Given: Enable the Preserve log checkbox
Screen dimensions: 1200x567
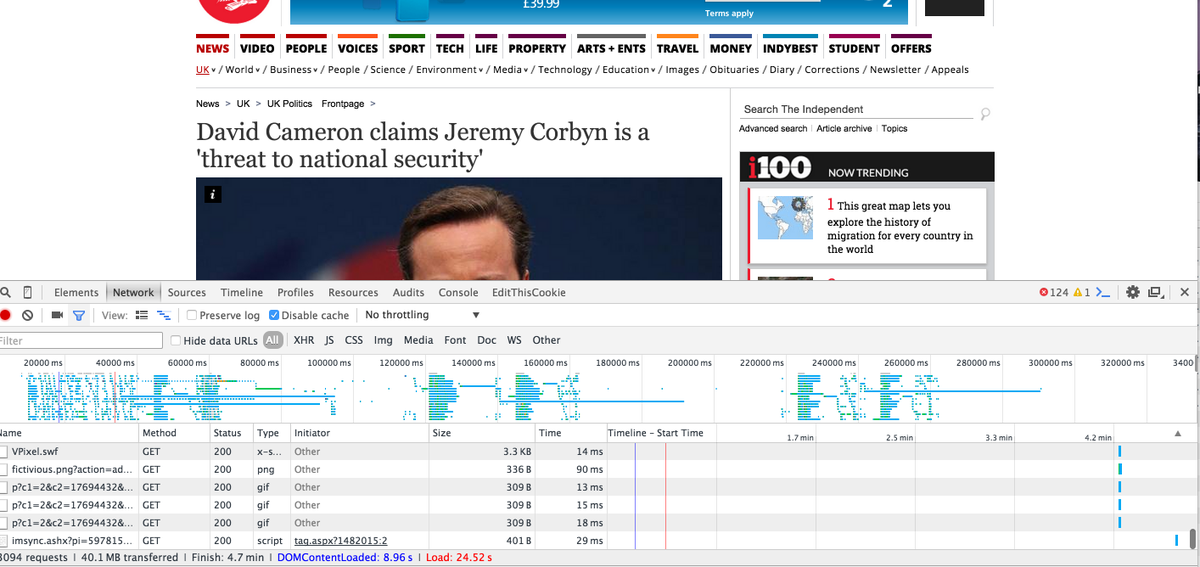Looking at the screenshot, I should [x=192, y=315].
